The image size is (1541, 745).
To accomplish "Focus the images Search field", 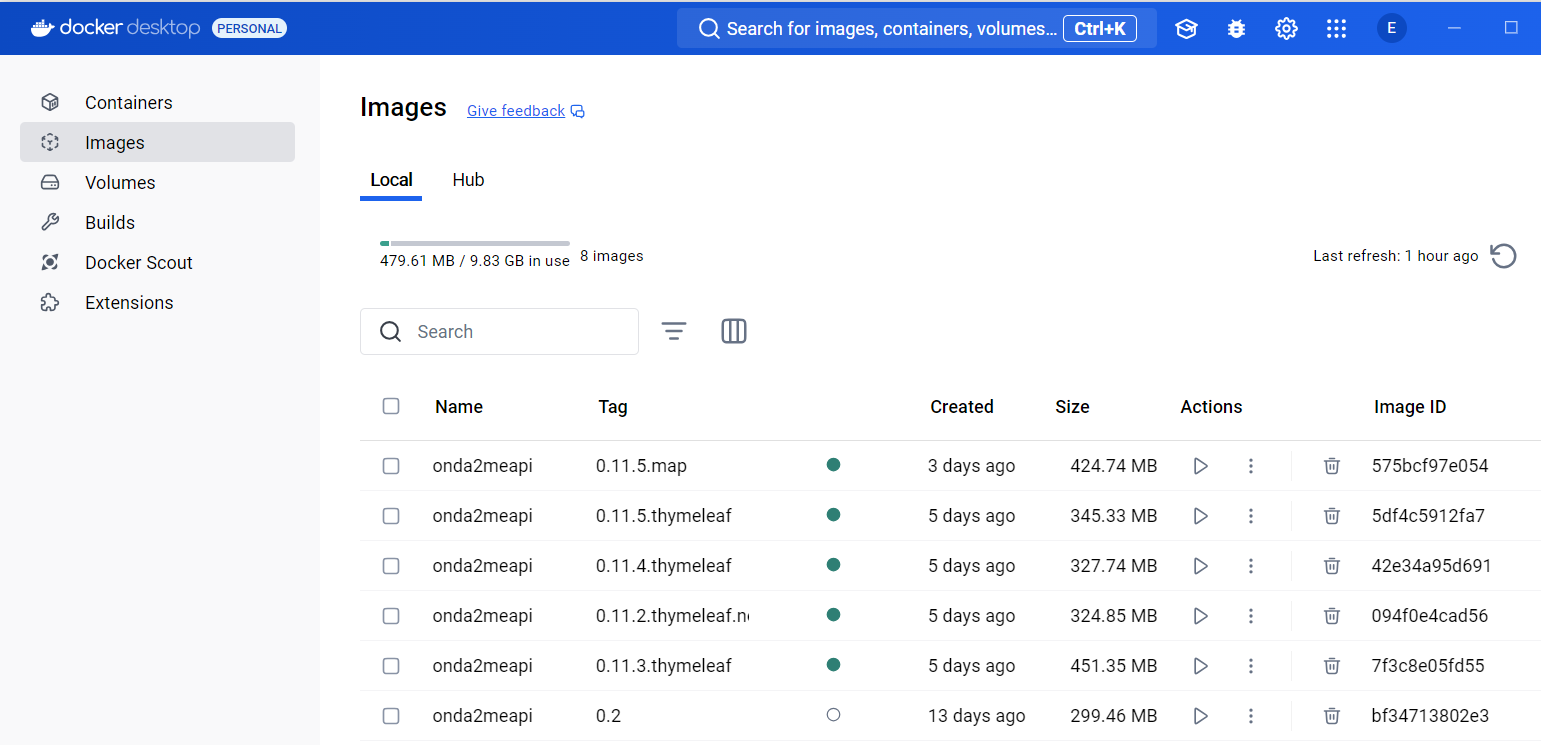I will tap(499, 331).
